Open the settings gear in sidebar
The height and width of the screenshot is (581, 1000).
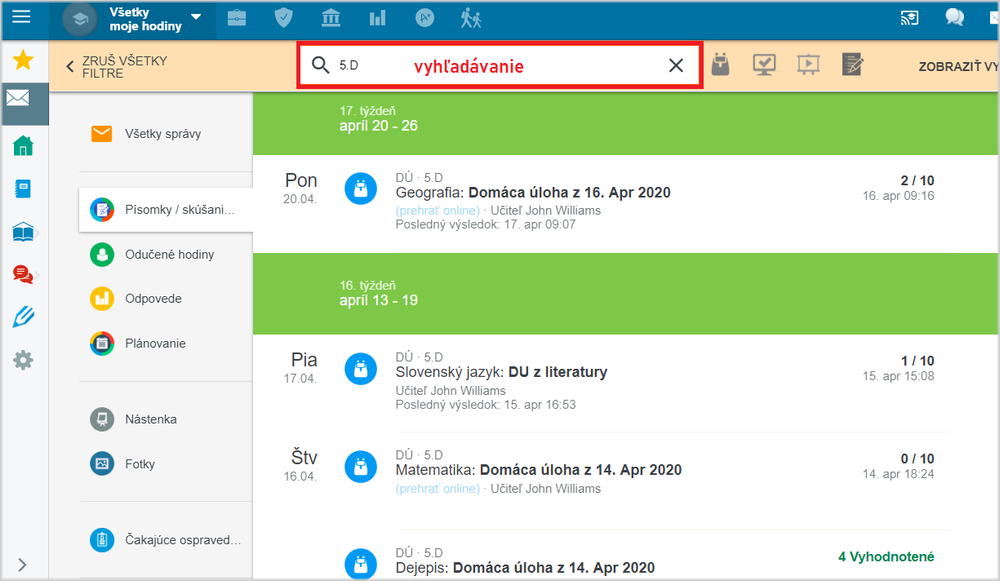[x=23, y=360]
